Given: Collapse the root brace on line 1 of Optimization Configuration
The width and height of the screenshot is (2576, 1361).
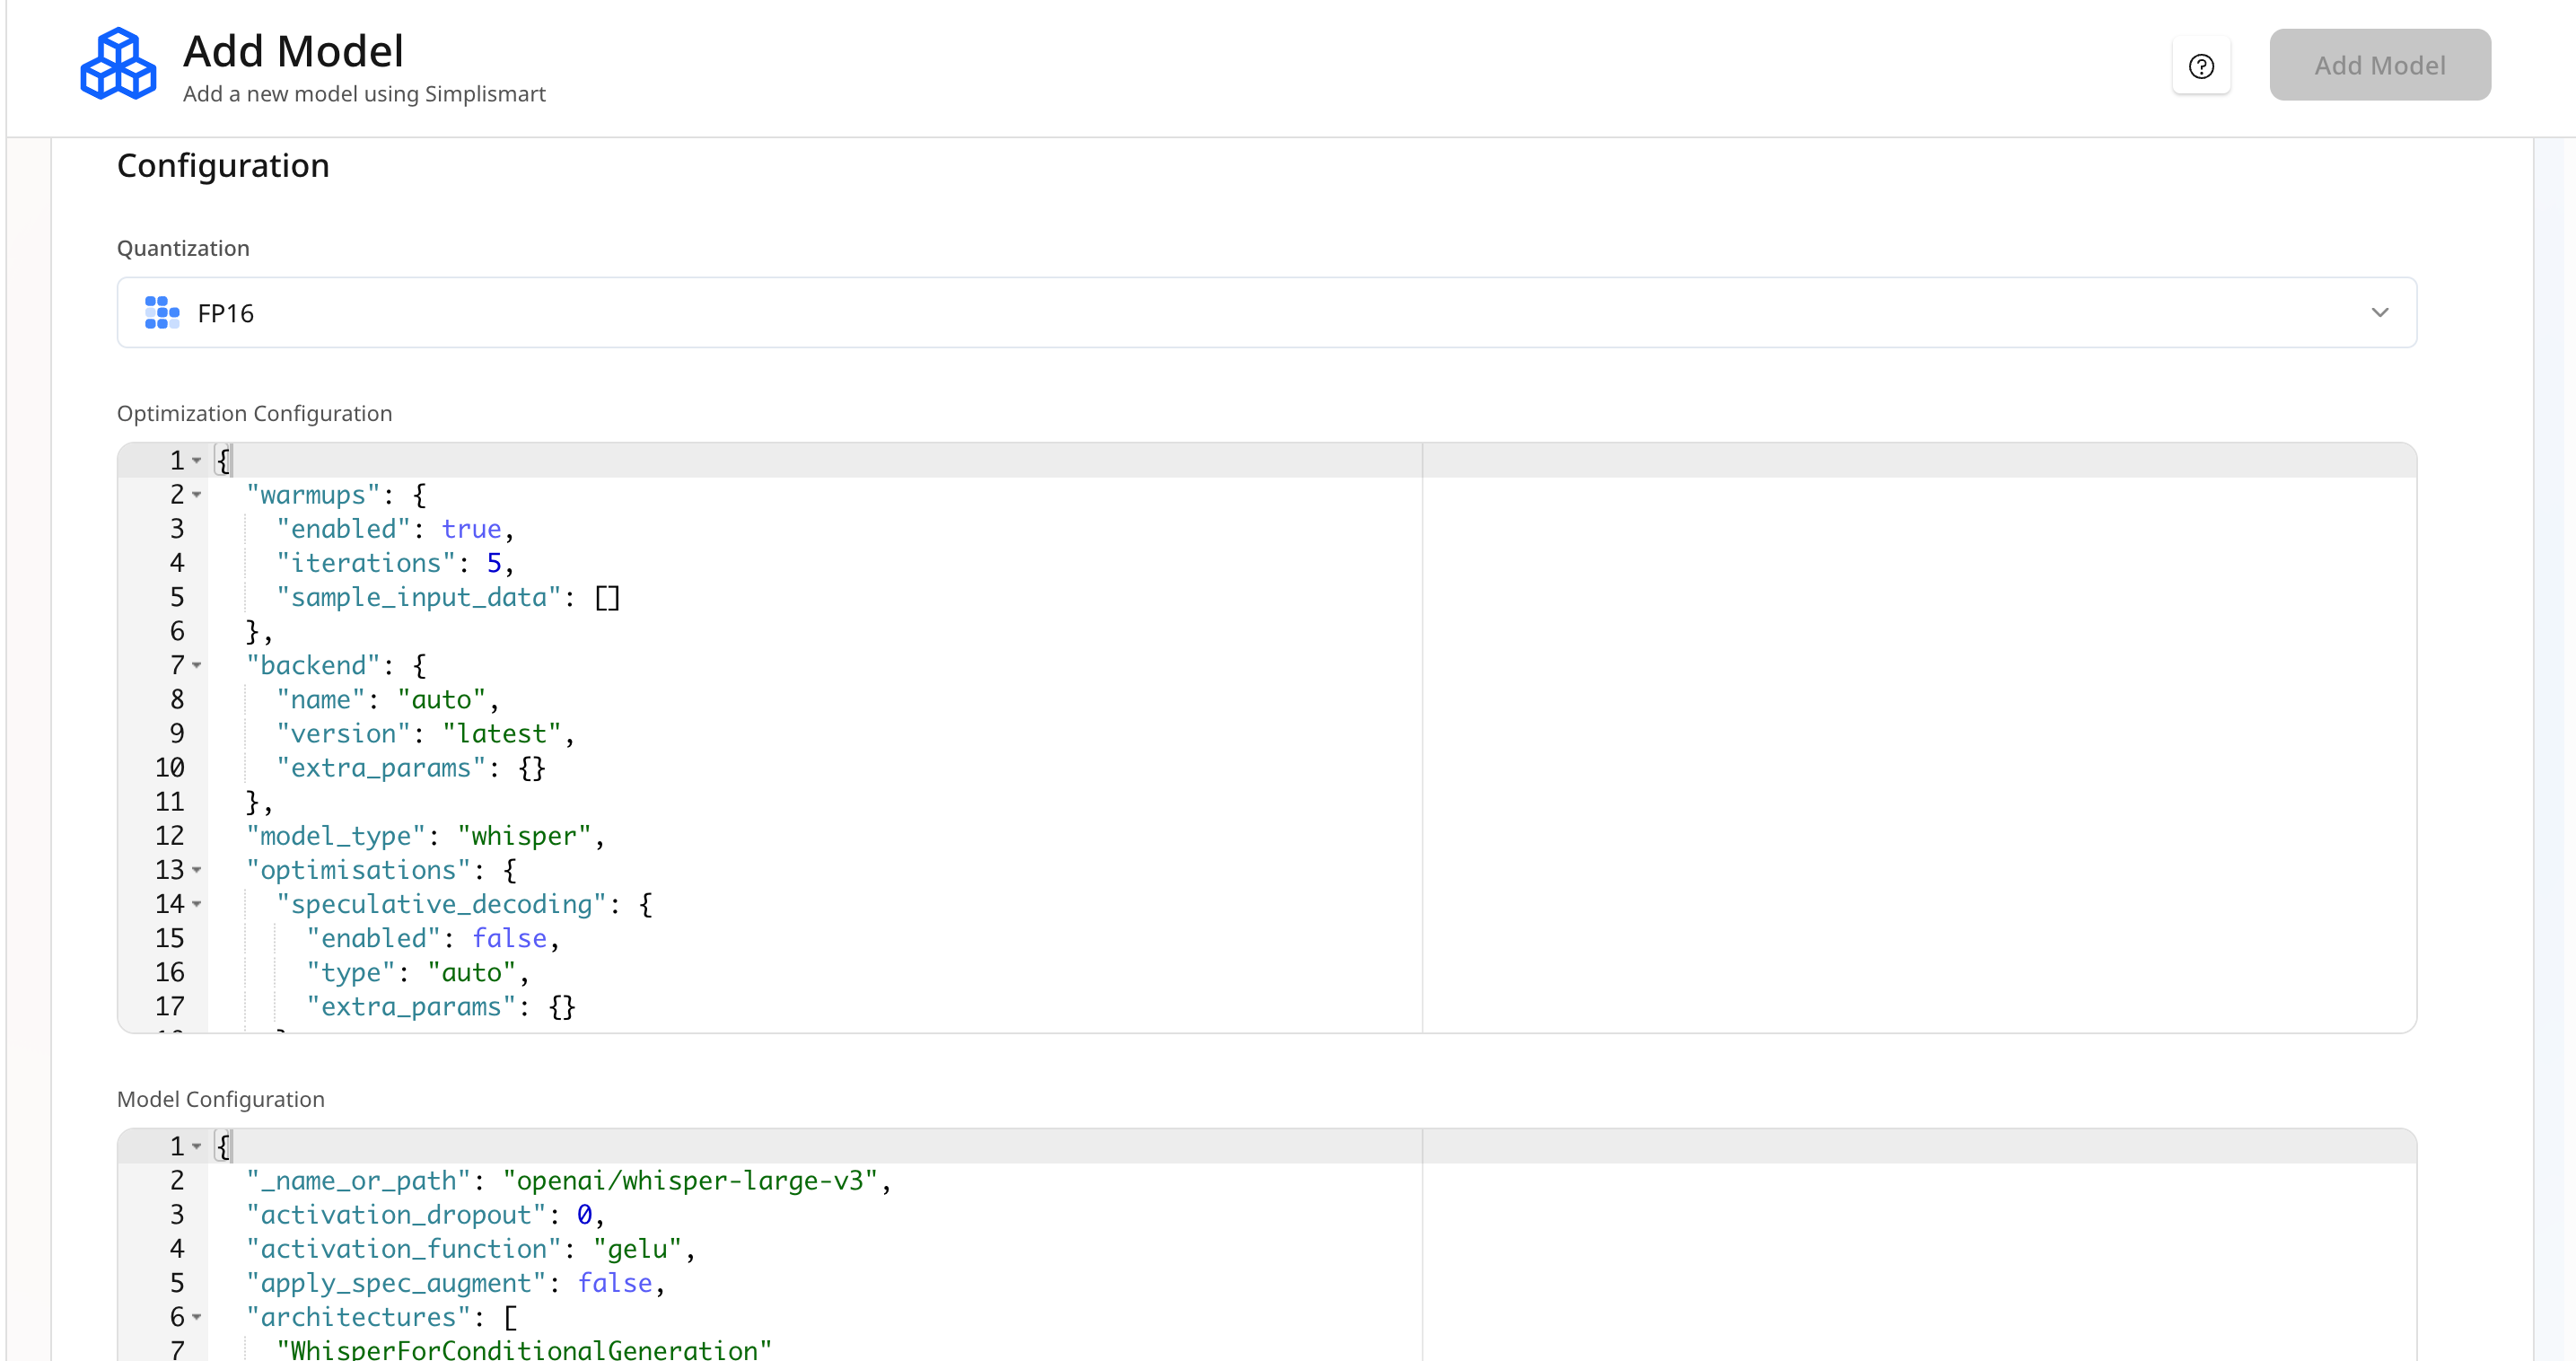Looking at the screenshot, I should [197, 461].
